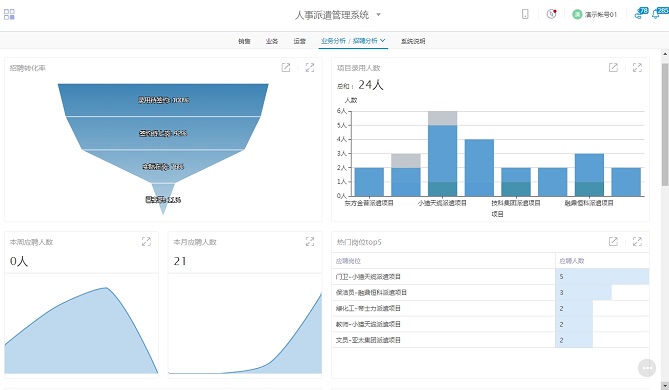This screenshot has width=669, height=390.
Task: Open the 人事派遣管理系统 title dropdown arrow
Action: click(x=378, y=15)
